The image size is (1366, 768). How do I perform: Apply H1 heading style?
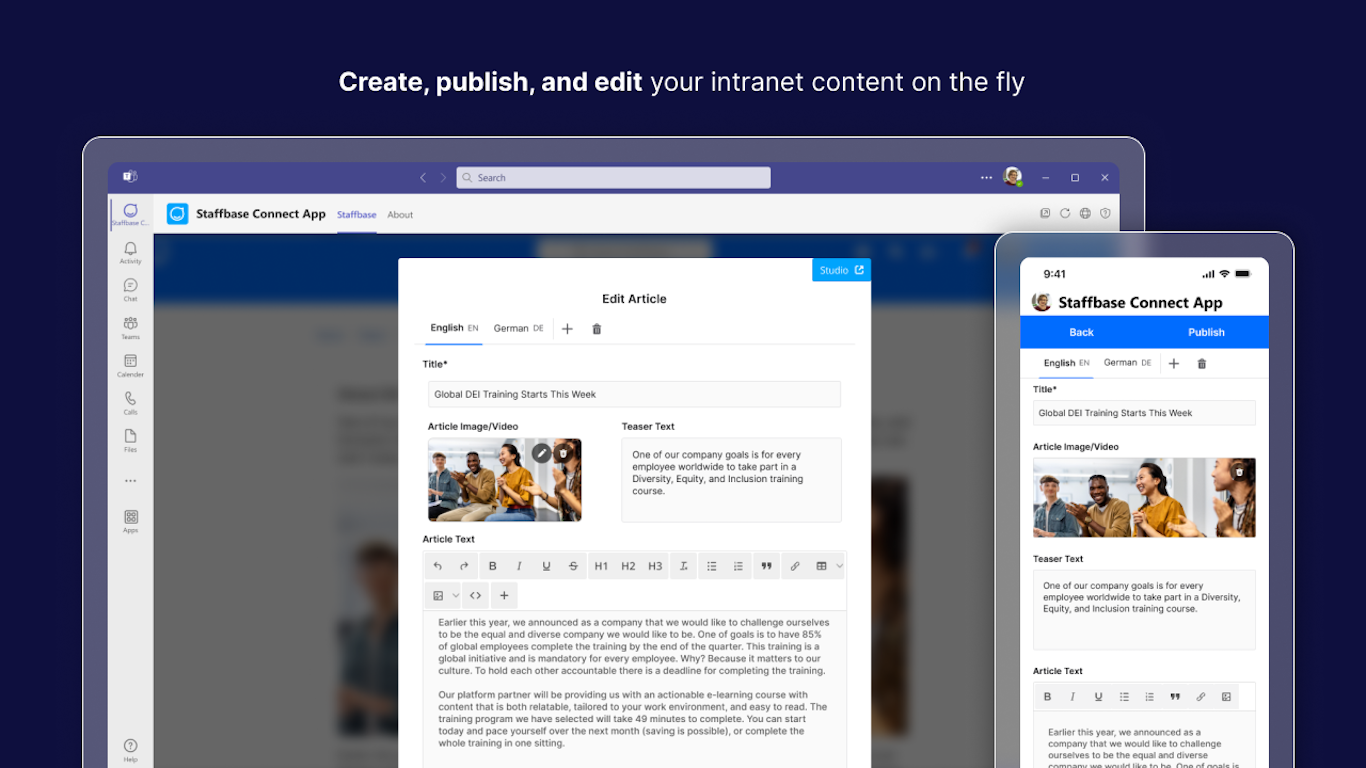point(601,566)
